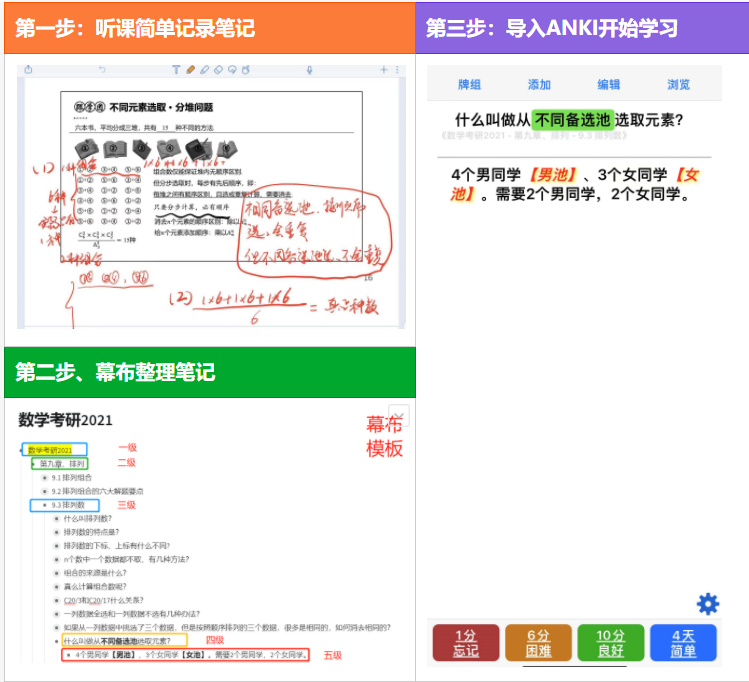This screenshot has height=682, width=749.
Task: Click outline item 什么叫做从不同备选池选取元素?
Action: 117,641
